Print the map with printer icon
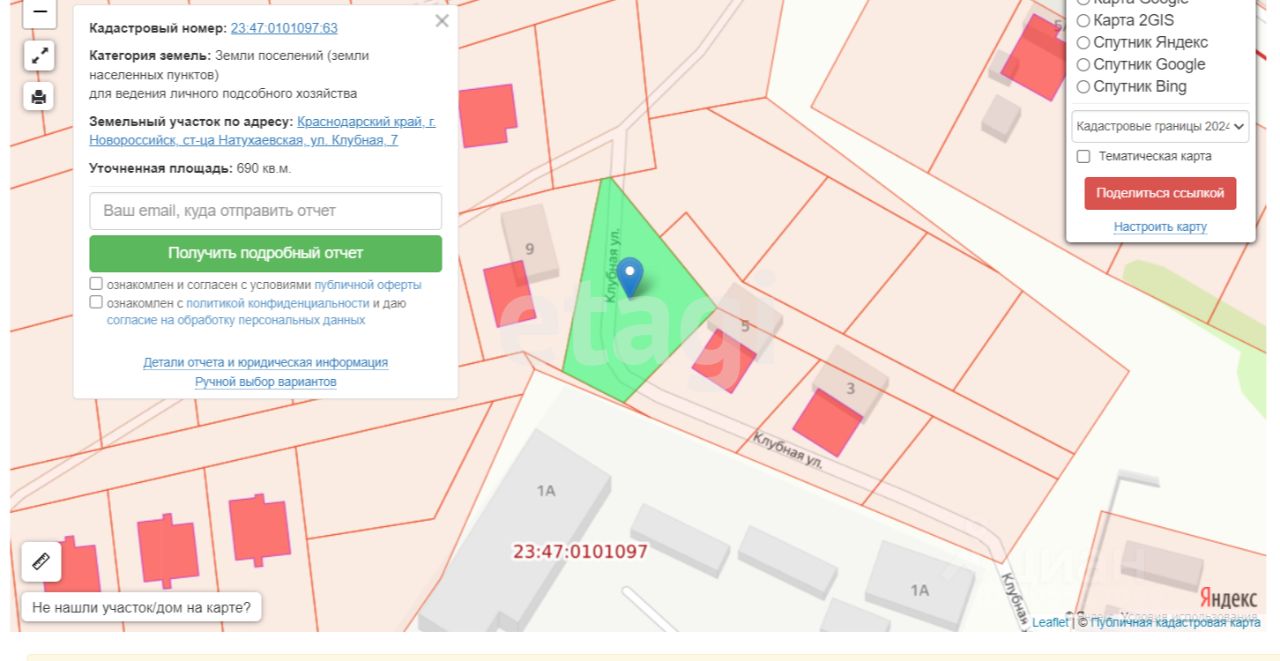 [x=39, y=97]
